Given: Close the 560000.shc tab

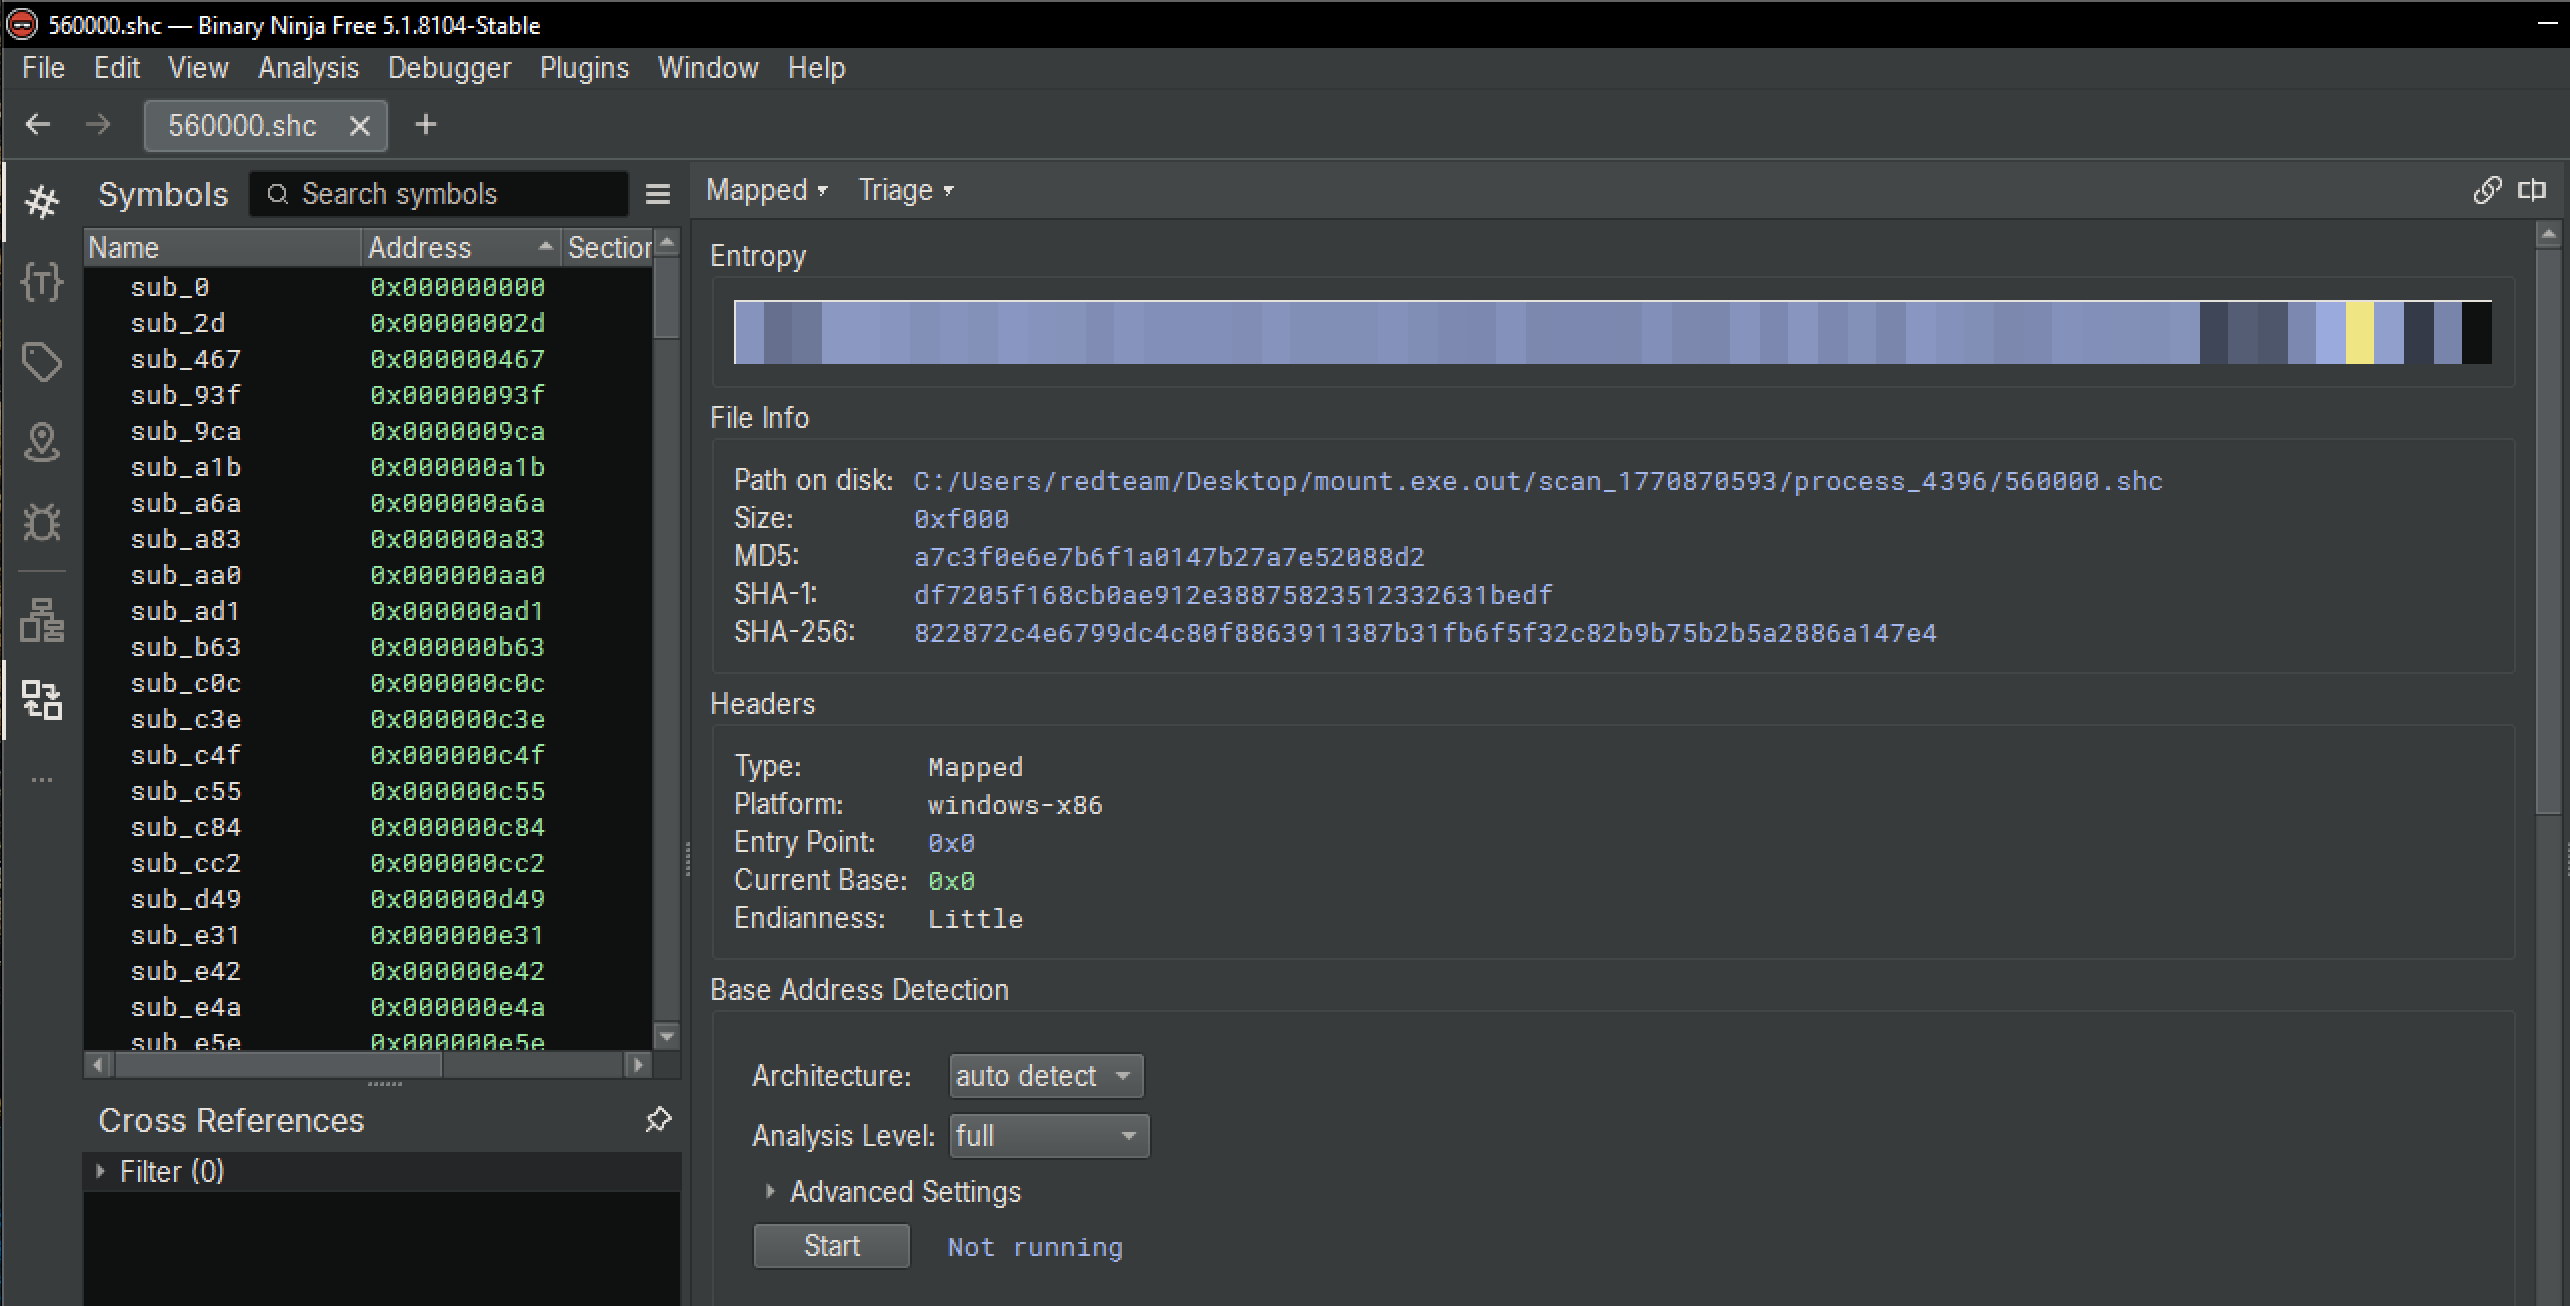Looking at the screenshot, I should point(360,126).
